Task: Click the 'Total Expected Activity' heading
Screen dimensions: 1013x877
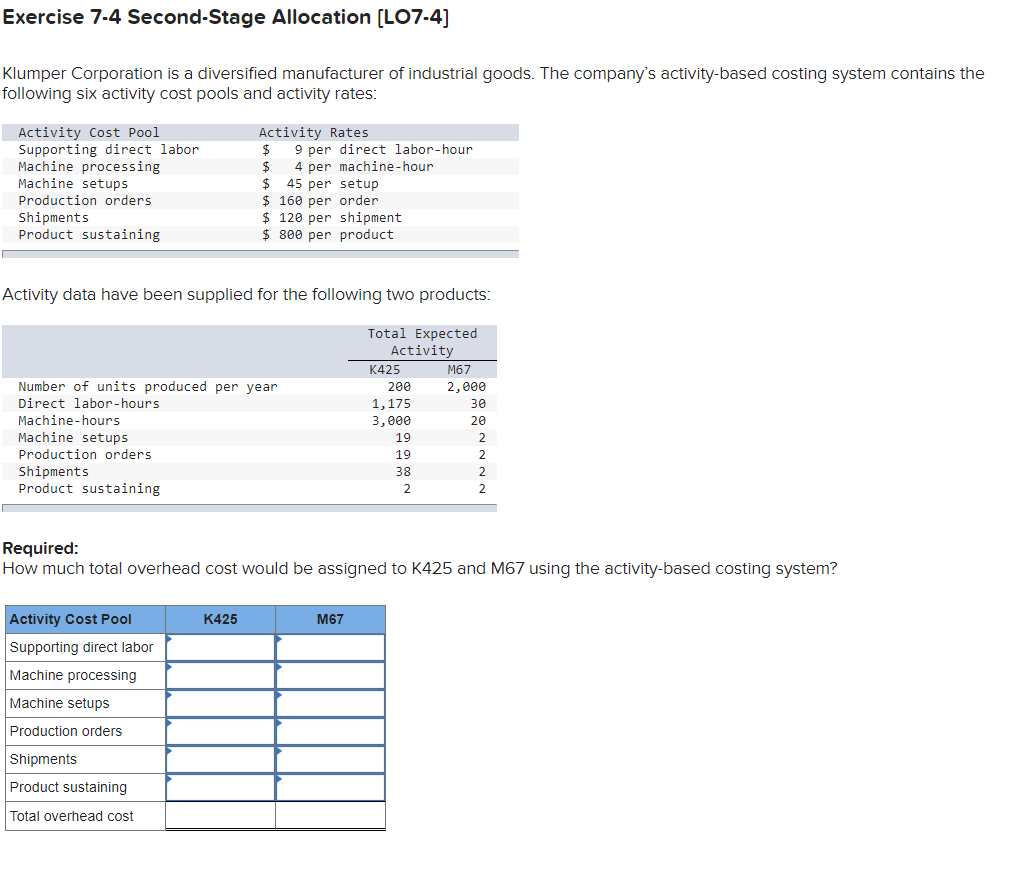Action: point(423,342)
